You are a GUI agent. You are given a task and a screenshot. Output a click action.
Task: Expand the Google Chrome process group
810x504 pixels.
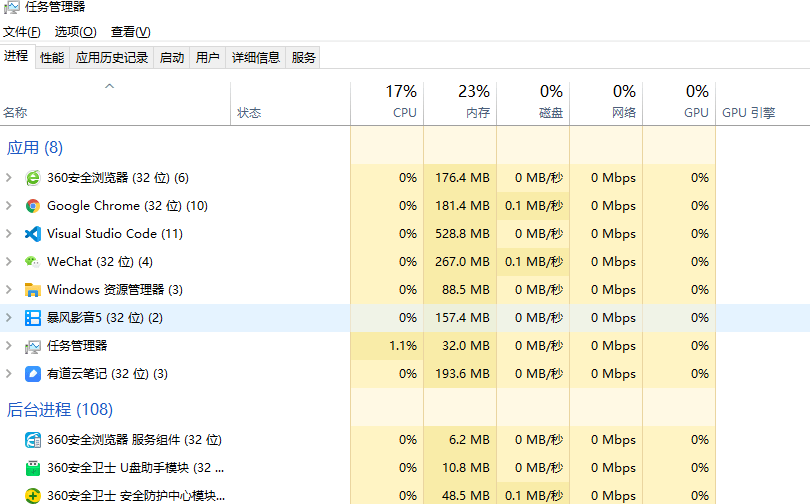(x=9, y=206)
